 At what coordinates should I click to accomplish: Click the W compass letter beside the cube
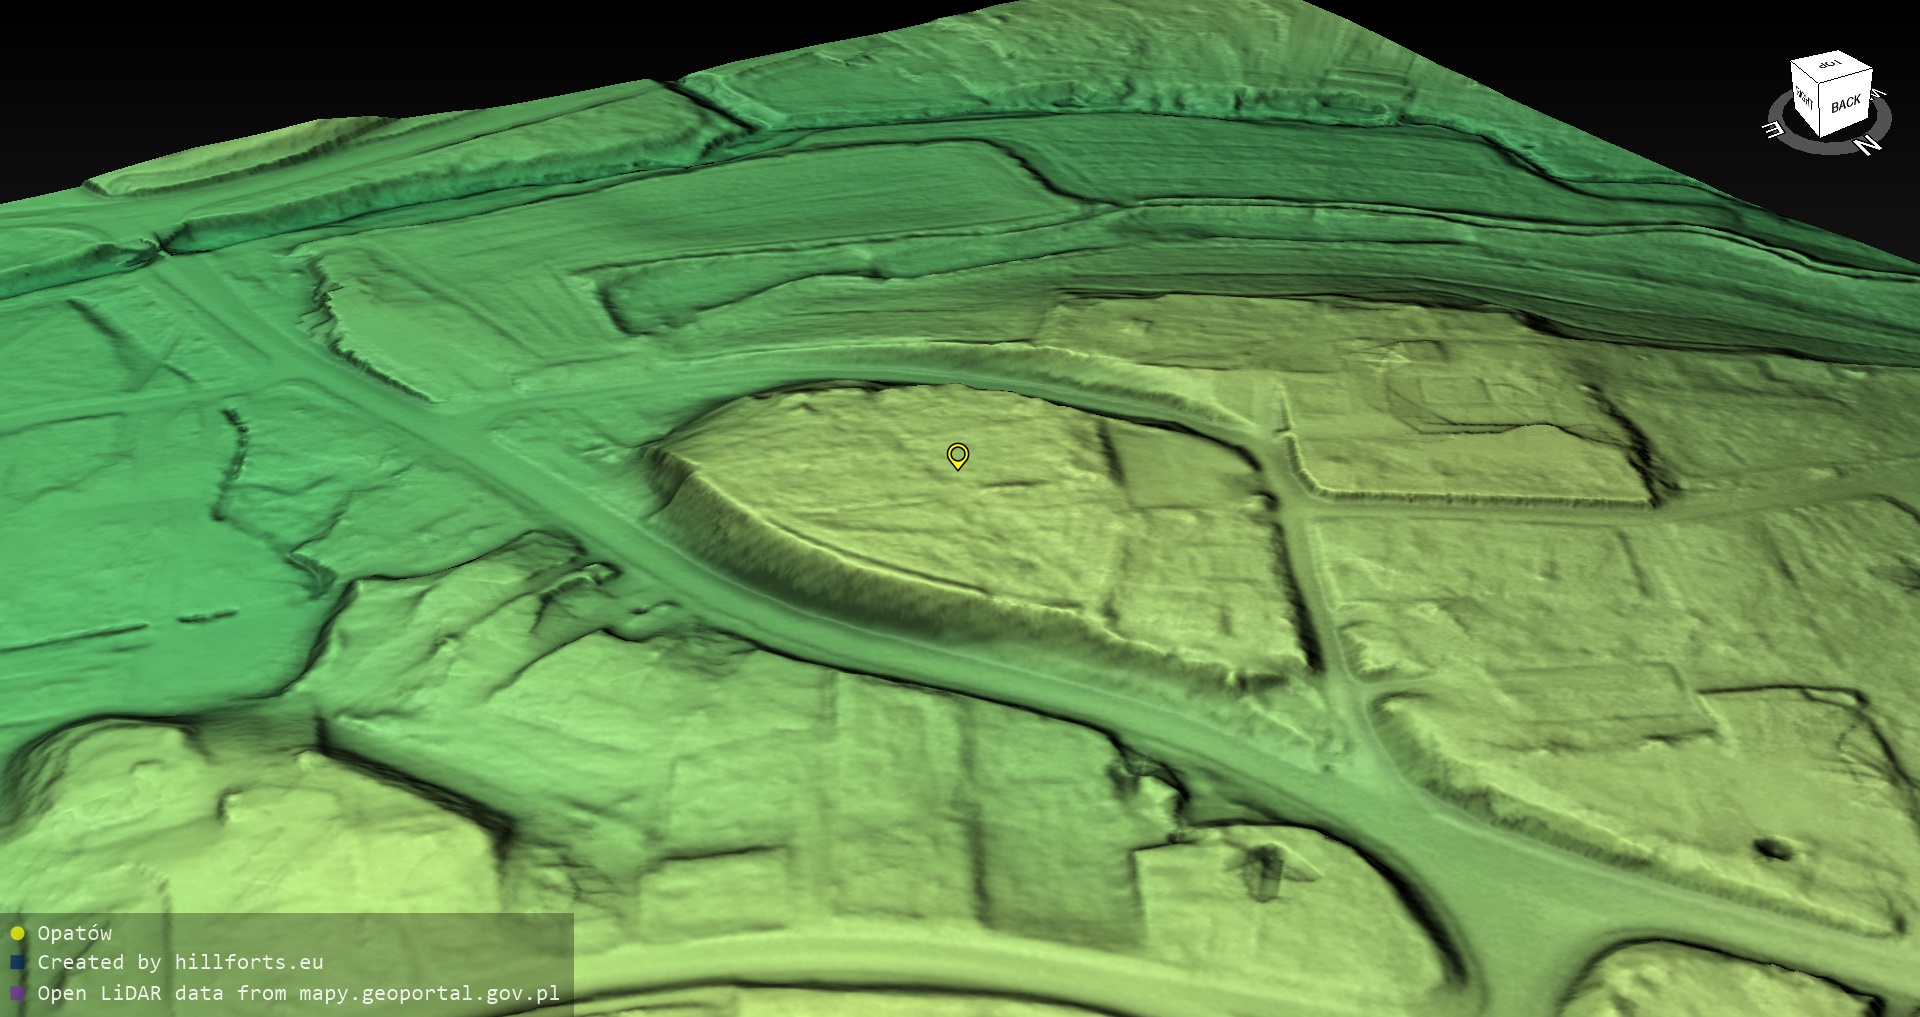click(x=1877, y=93)
